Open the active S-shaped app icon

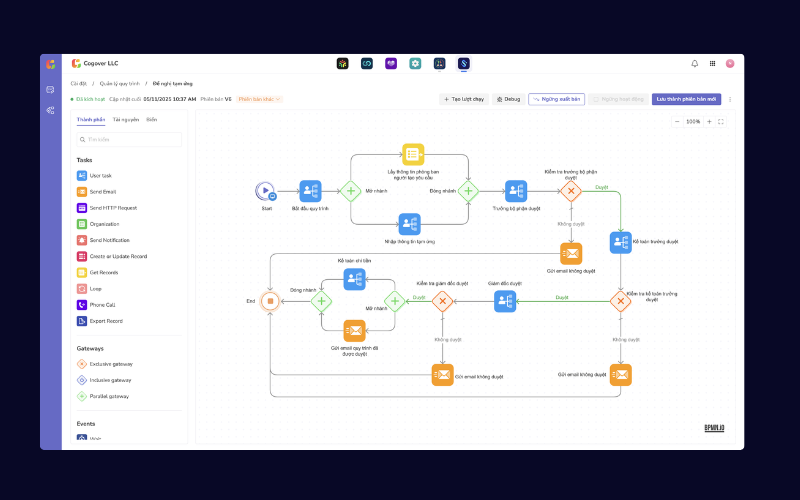tap(464, 64)
